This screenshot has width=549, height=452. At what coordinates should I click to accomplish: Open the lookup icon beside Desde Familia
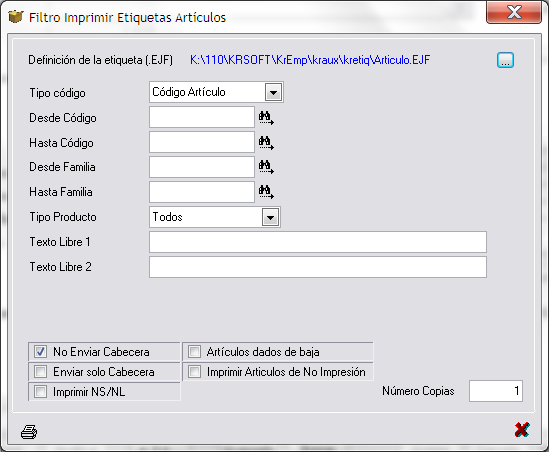(x=266, y=167)
